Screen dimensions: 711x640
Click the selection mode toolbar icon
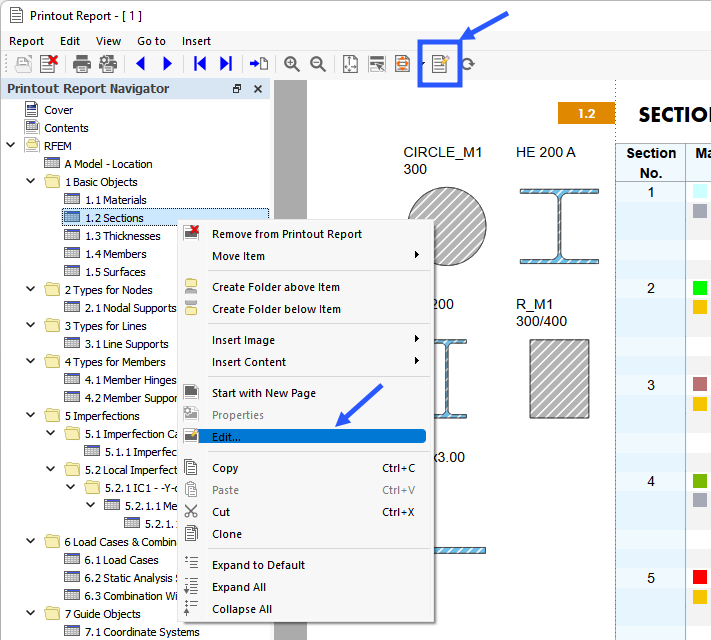click(x=377, y=64)
